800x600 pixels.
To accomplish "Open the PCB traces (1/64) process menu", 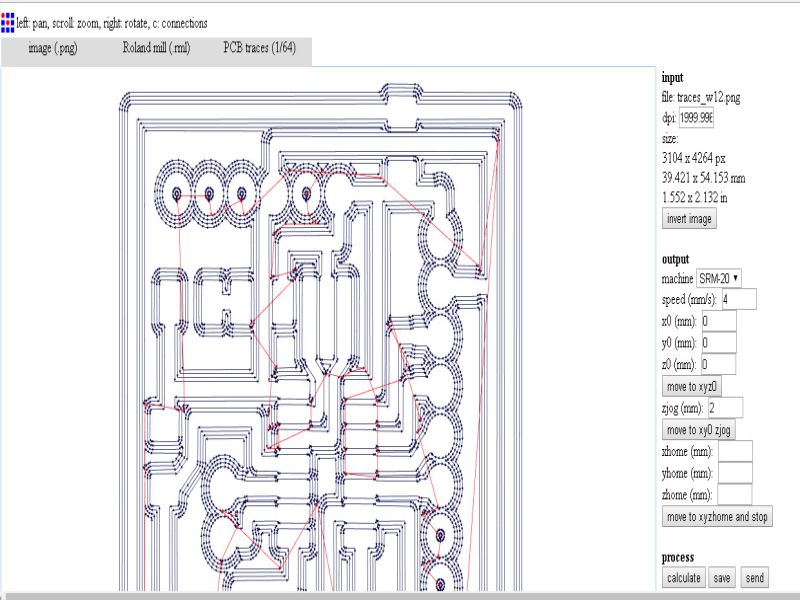I will coord(260,48).
